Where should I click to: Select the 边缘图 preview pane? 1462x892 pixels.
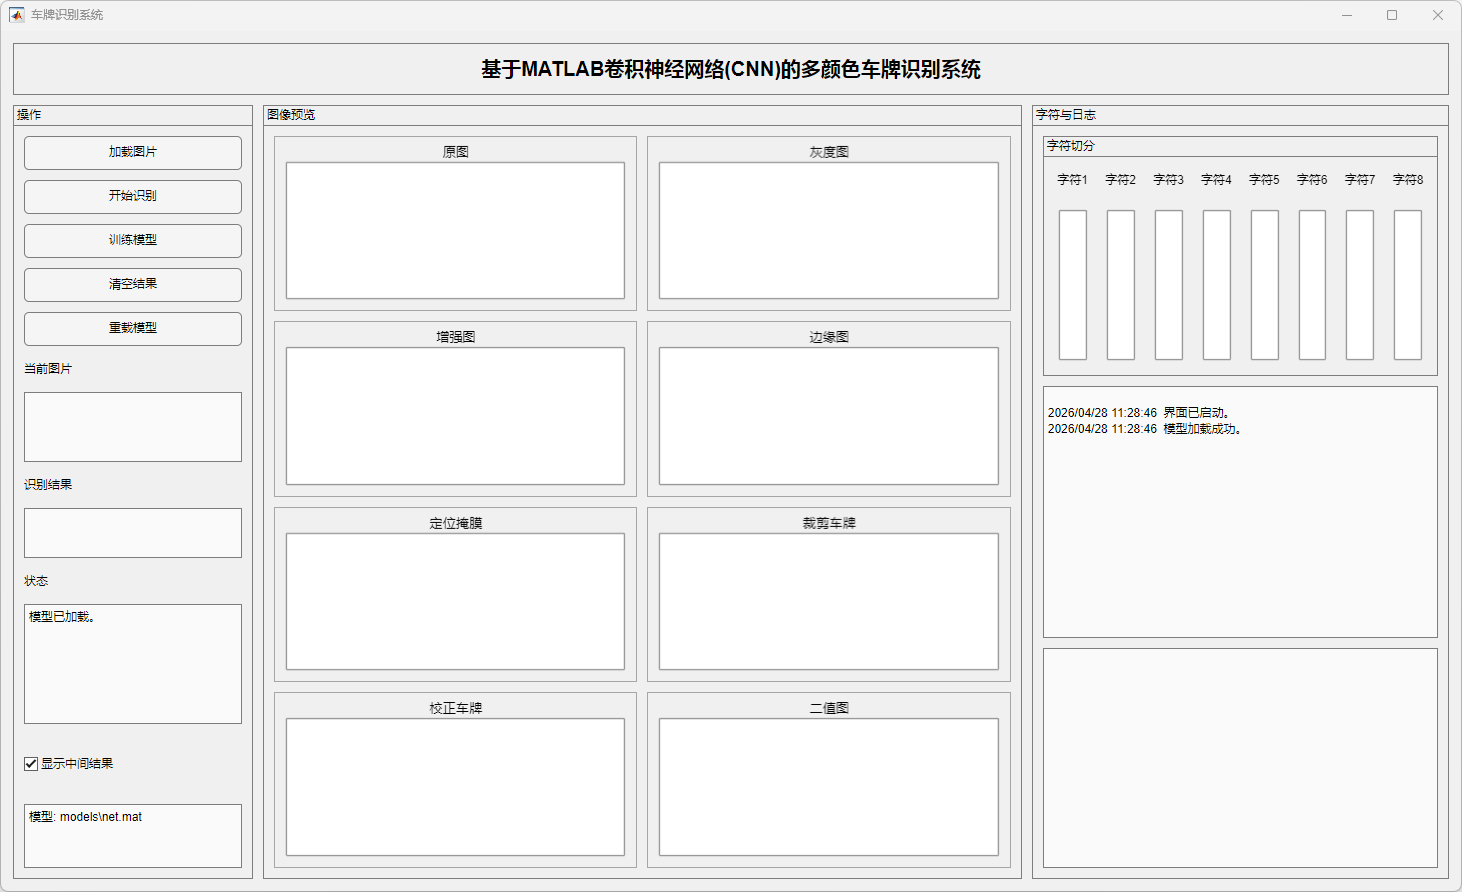click(x=828, y=416)
